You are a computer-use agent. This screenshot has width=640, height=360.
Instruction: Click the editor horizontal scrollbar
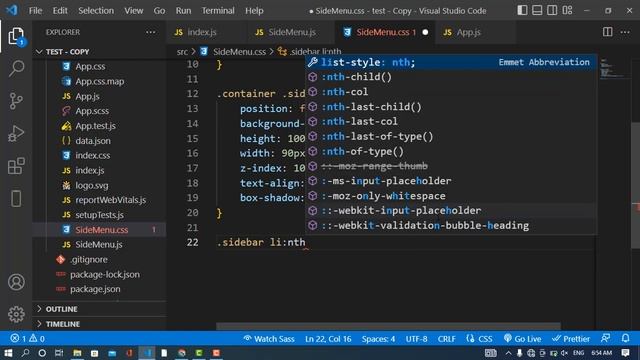(x=388, y=326)
